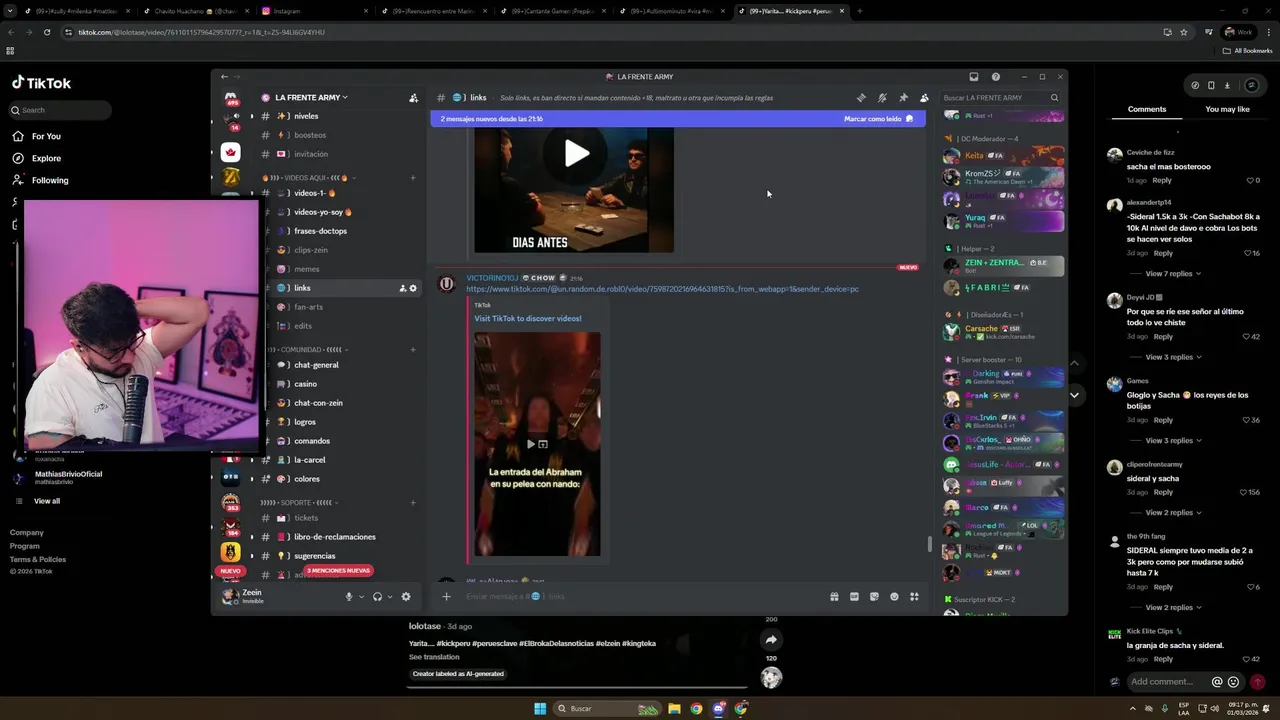Screen dimensions: 1280x720
Task: Collapse the SOPORTE category
Action: point(300,503)
